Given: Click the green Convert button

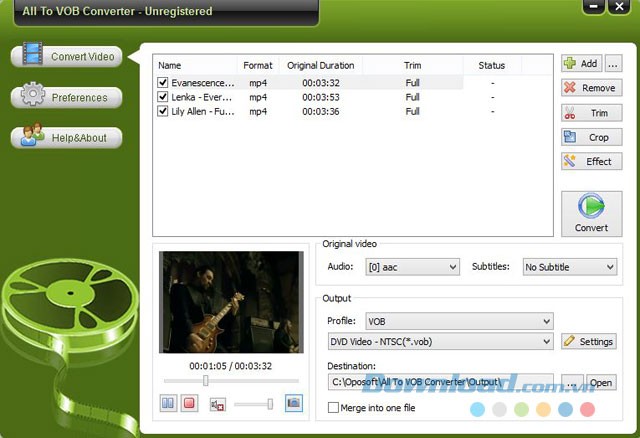Looking at the screenshot, I should click(591, 213).
